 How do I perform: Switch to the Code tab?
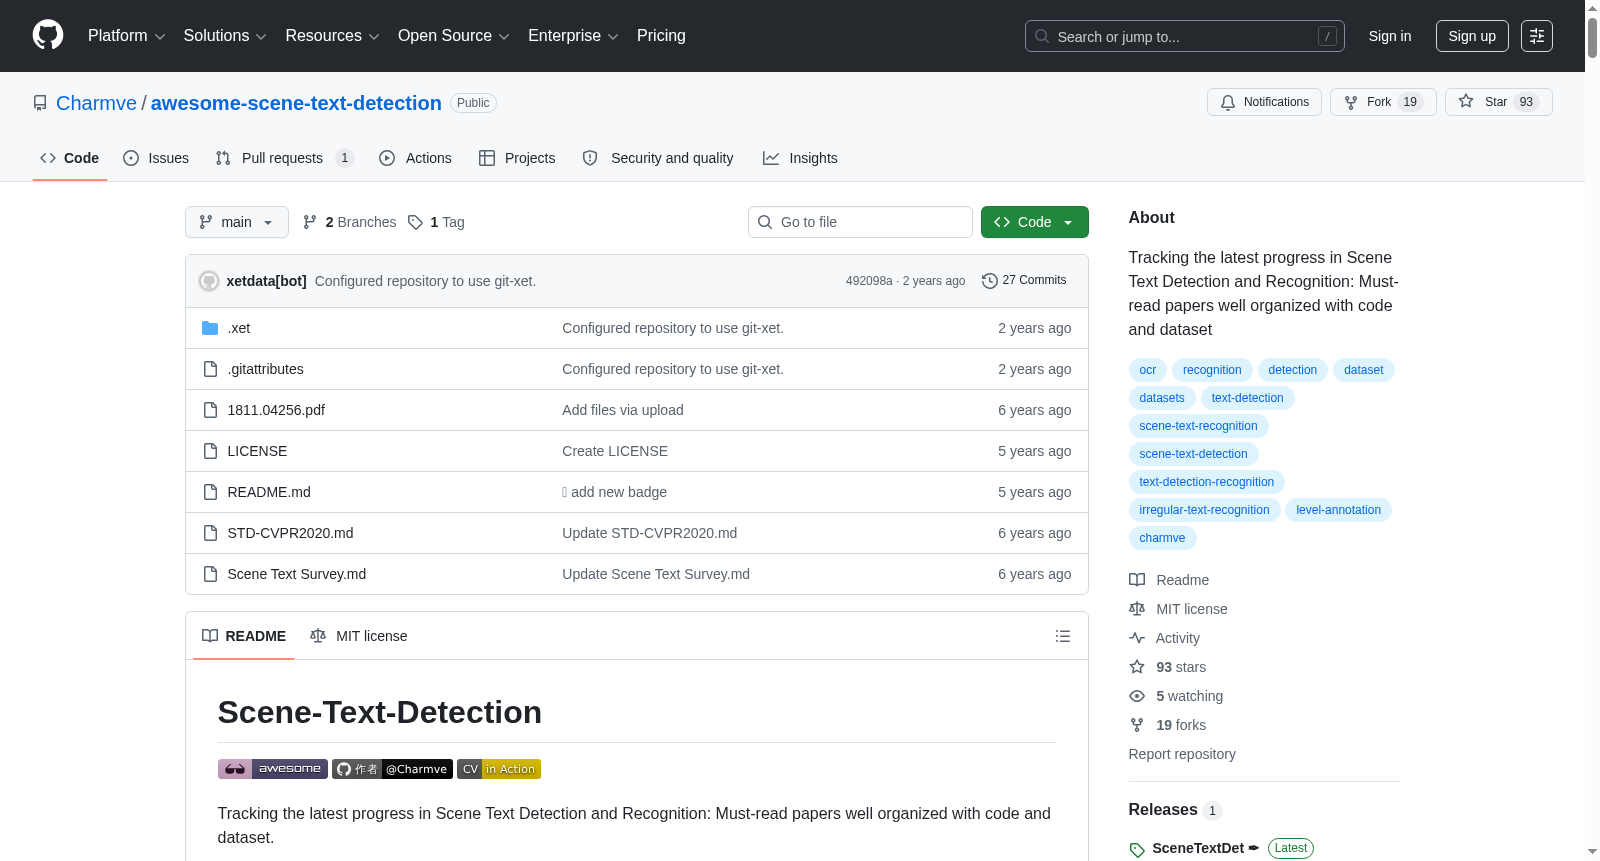70,158
